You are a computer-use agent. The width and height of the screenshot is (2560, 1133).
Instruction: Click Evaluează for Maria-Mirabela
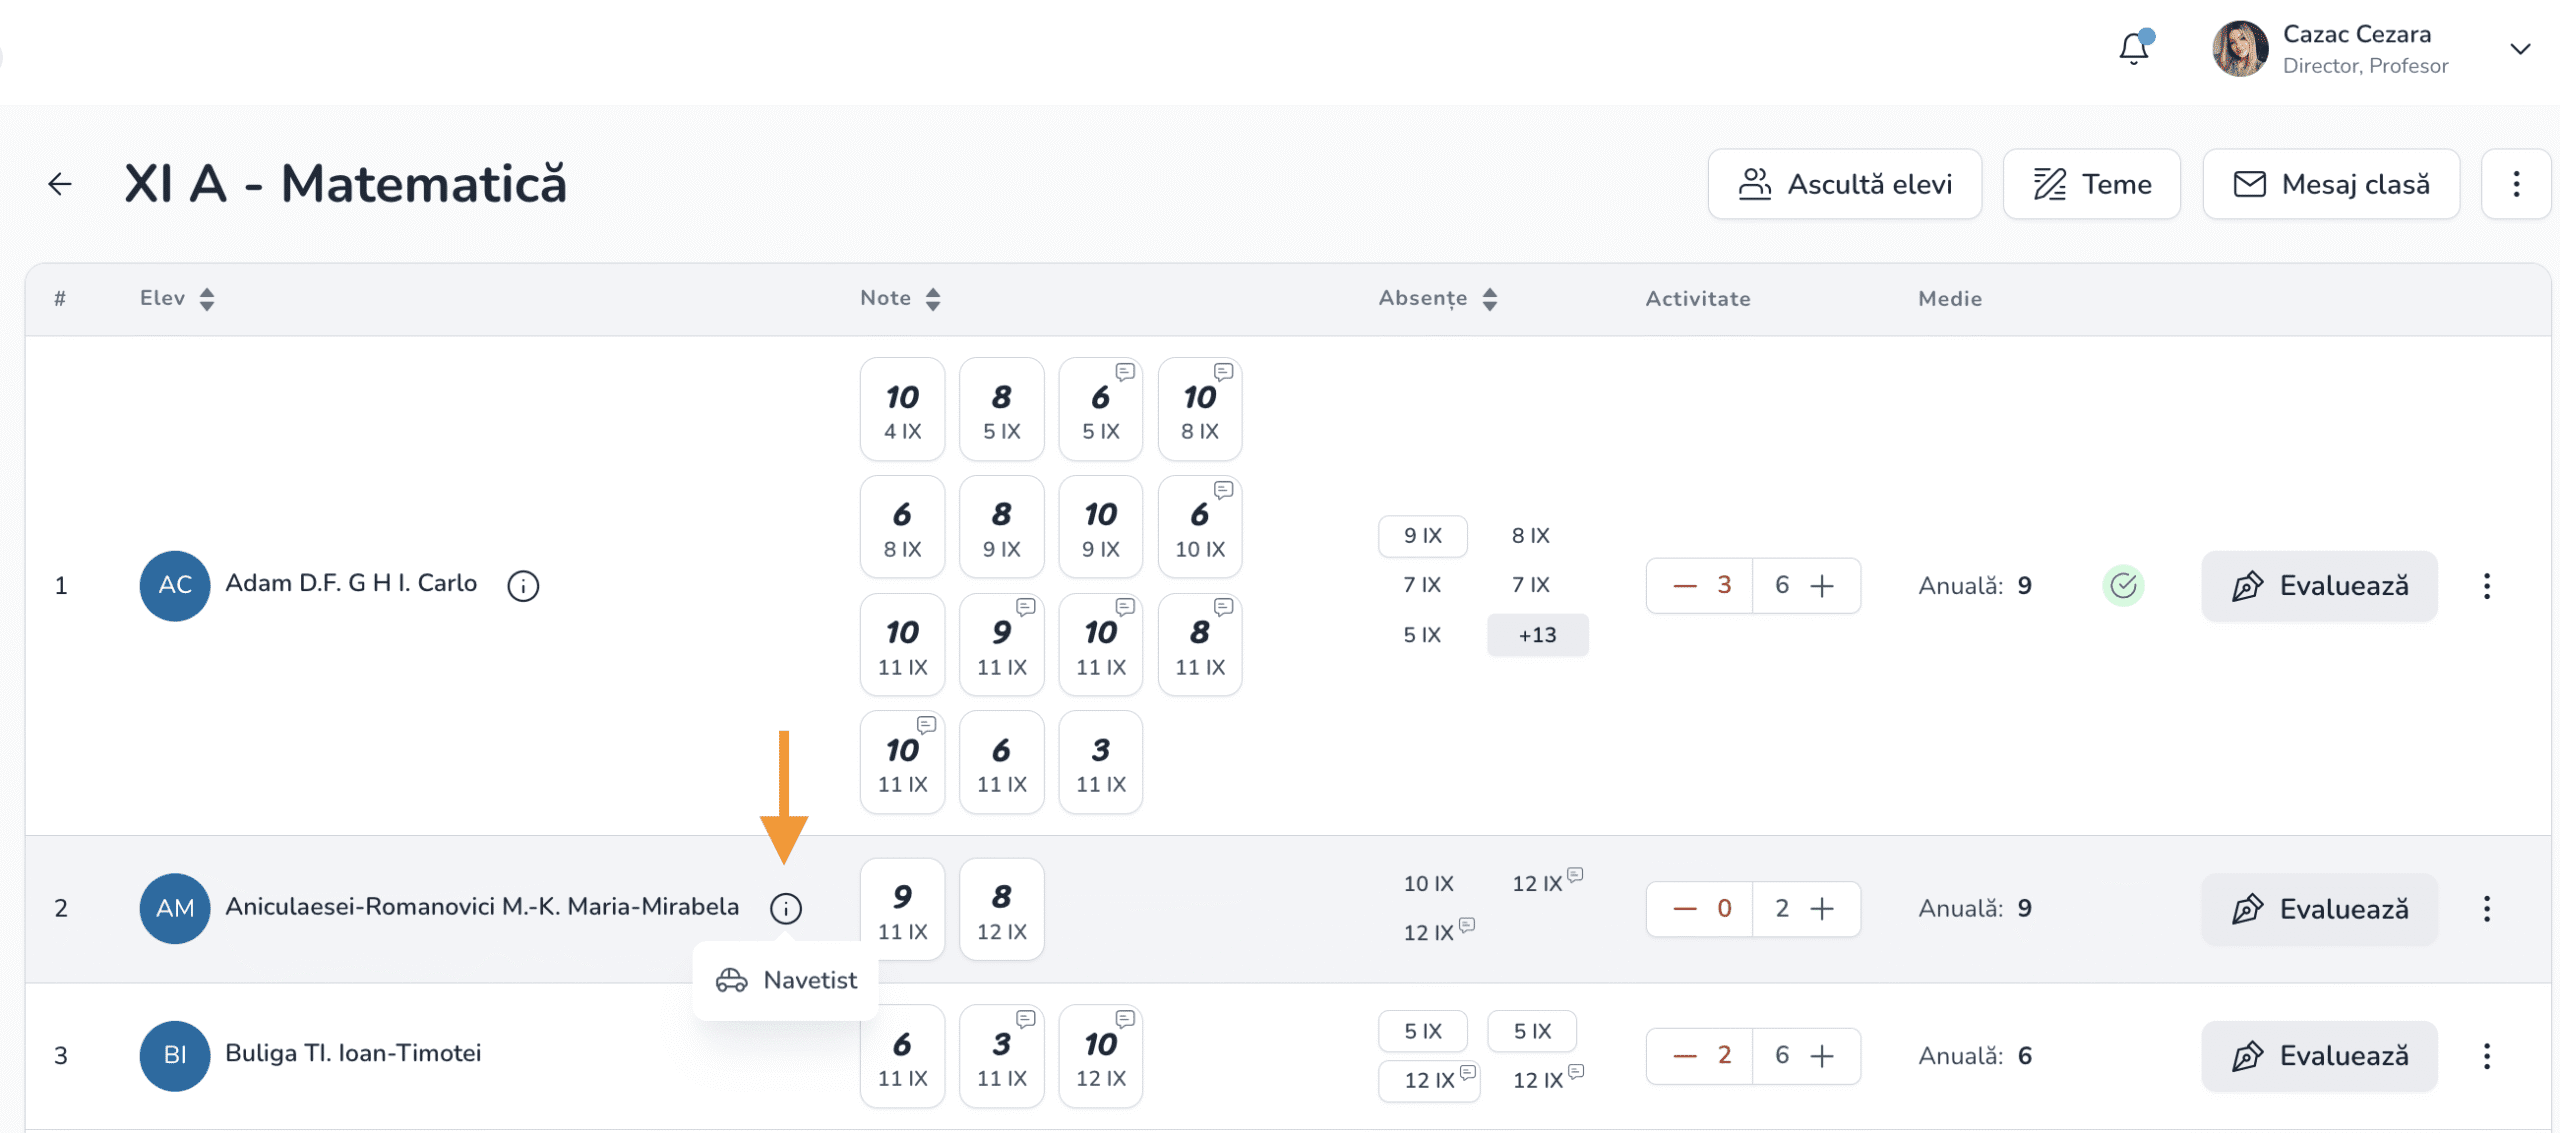(x=2319, y=909)
